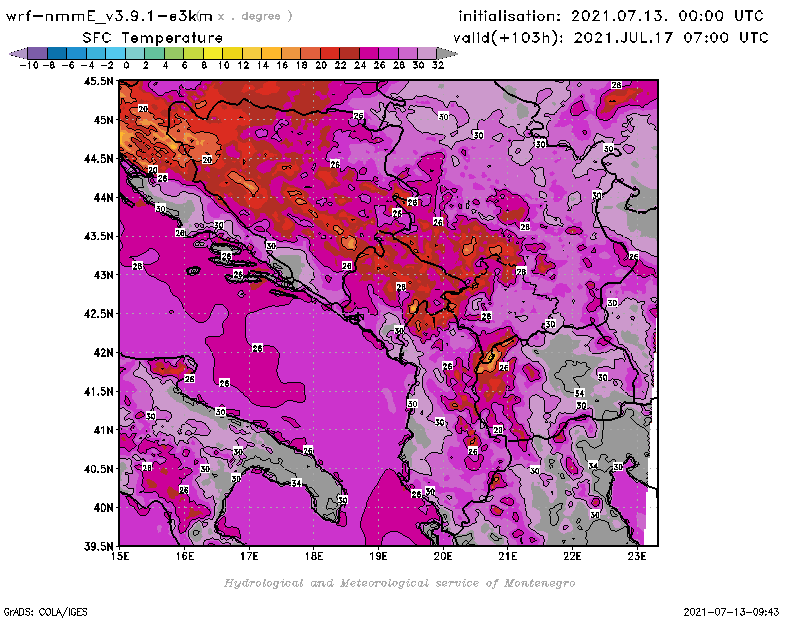The image size is (800, 618).
Task: Click the "41.5N" latitude axis label
Action: (99, 391)
